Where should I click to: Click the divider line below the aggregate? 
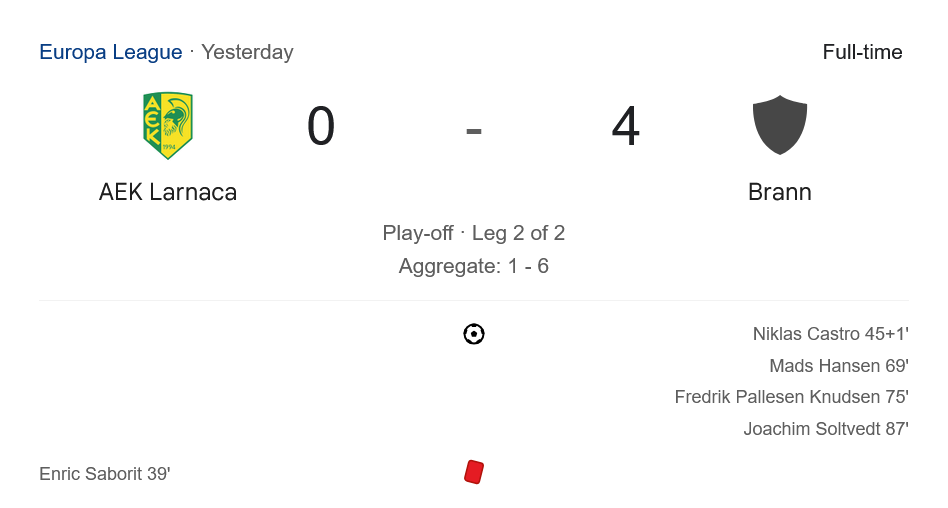click(474, 300)
